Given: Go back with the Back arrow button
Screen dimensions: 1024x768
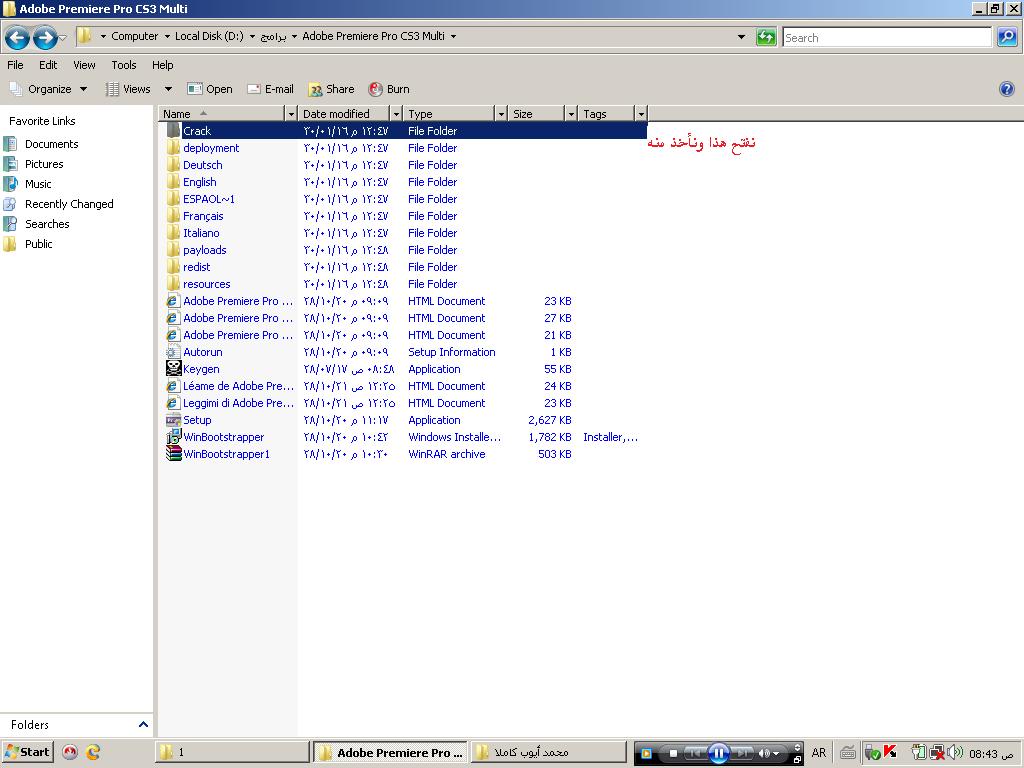Looking at the screenshot, I should click(18, 38).
